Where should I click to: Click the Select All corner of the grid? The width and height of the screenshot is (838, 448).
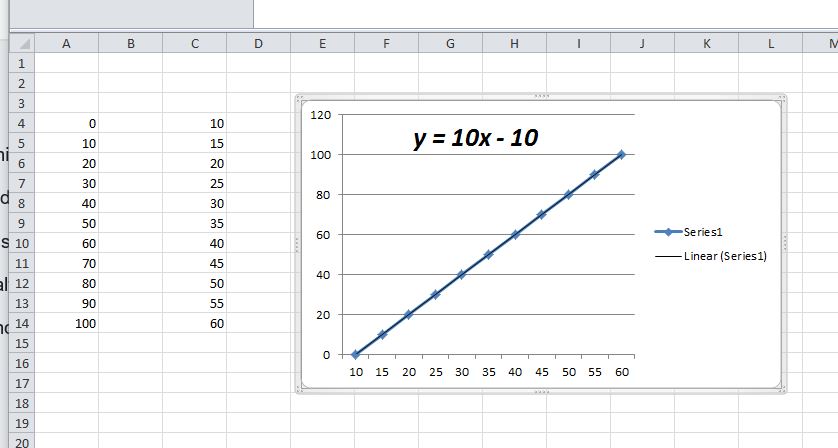point(22,44)
